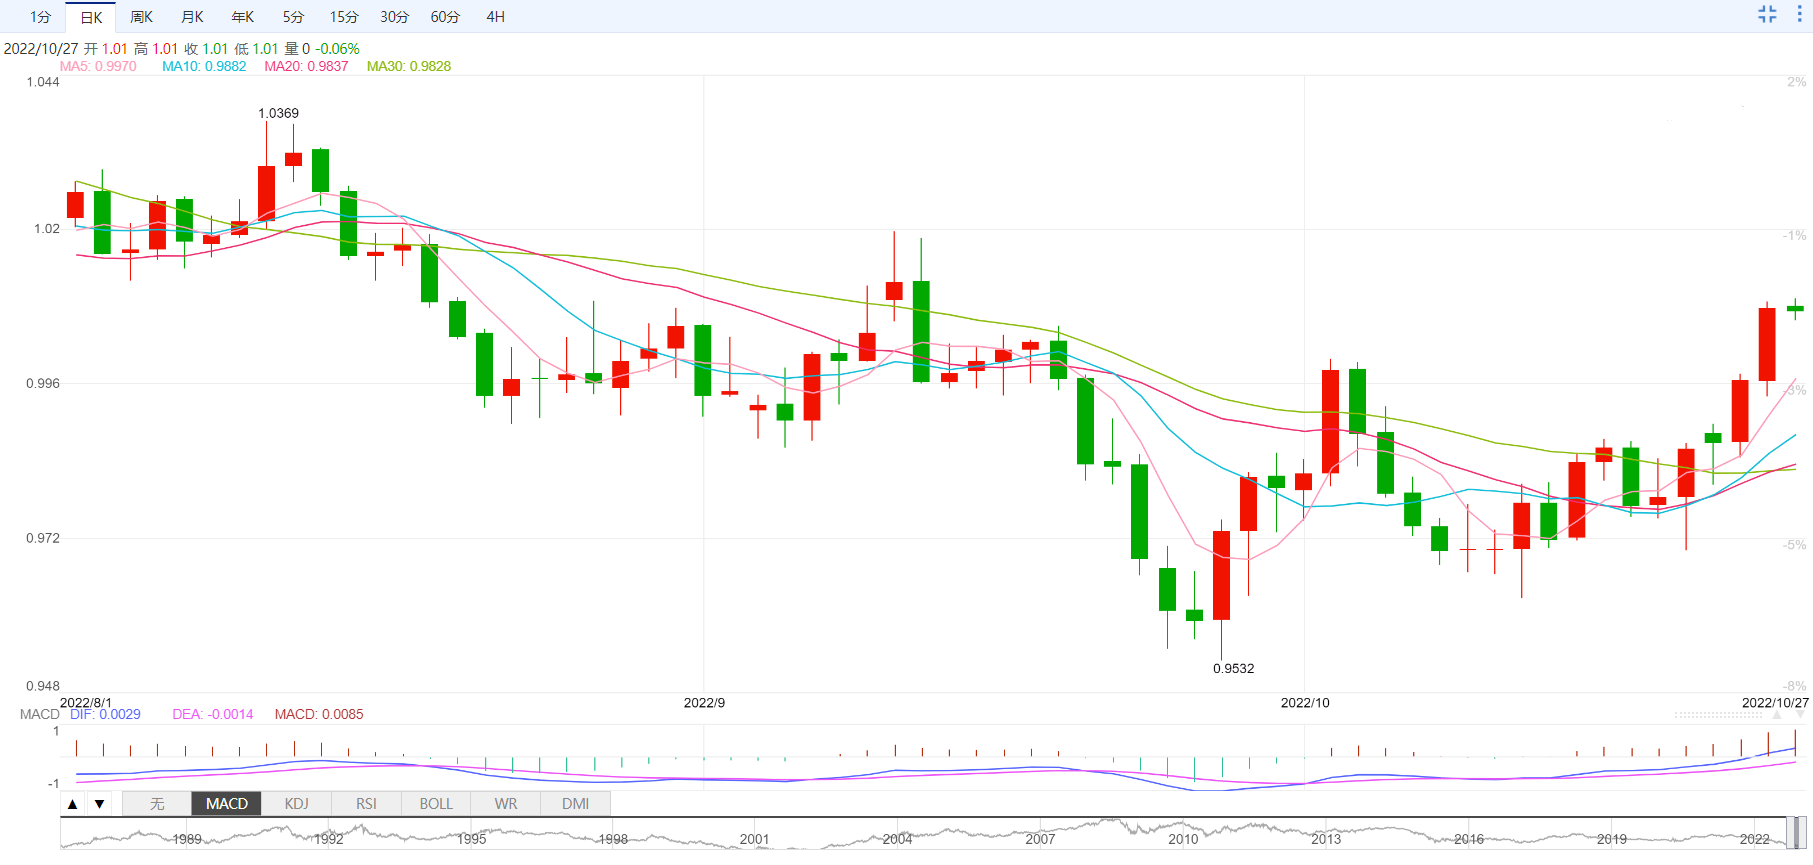Viewport: 1813px width, 865px height.
Task: Switch to the 5分 timeframe
Action: tap(293, 17)
